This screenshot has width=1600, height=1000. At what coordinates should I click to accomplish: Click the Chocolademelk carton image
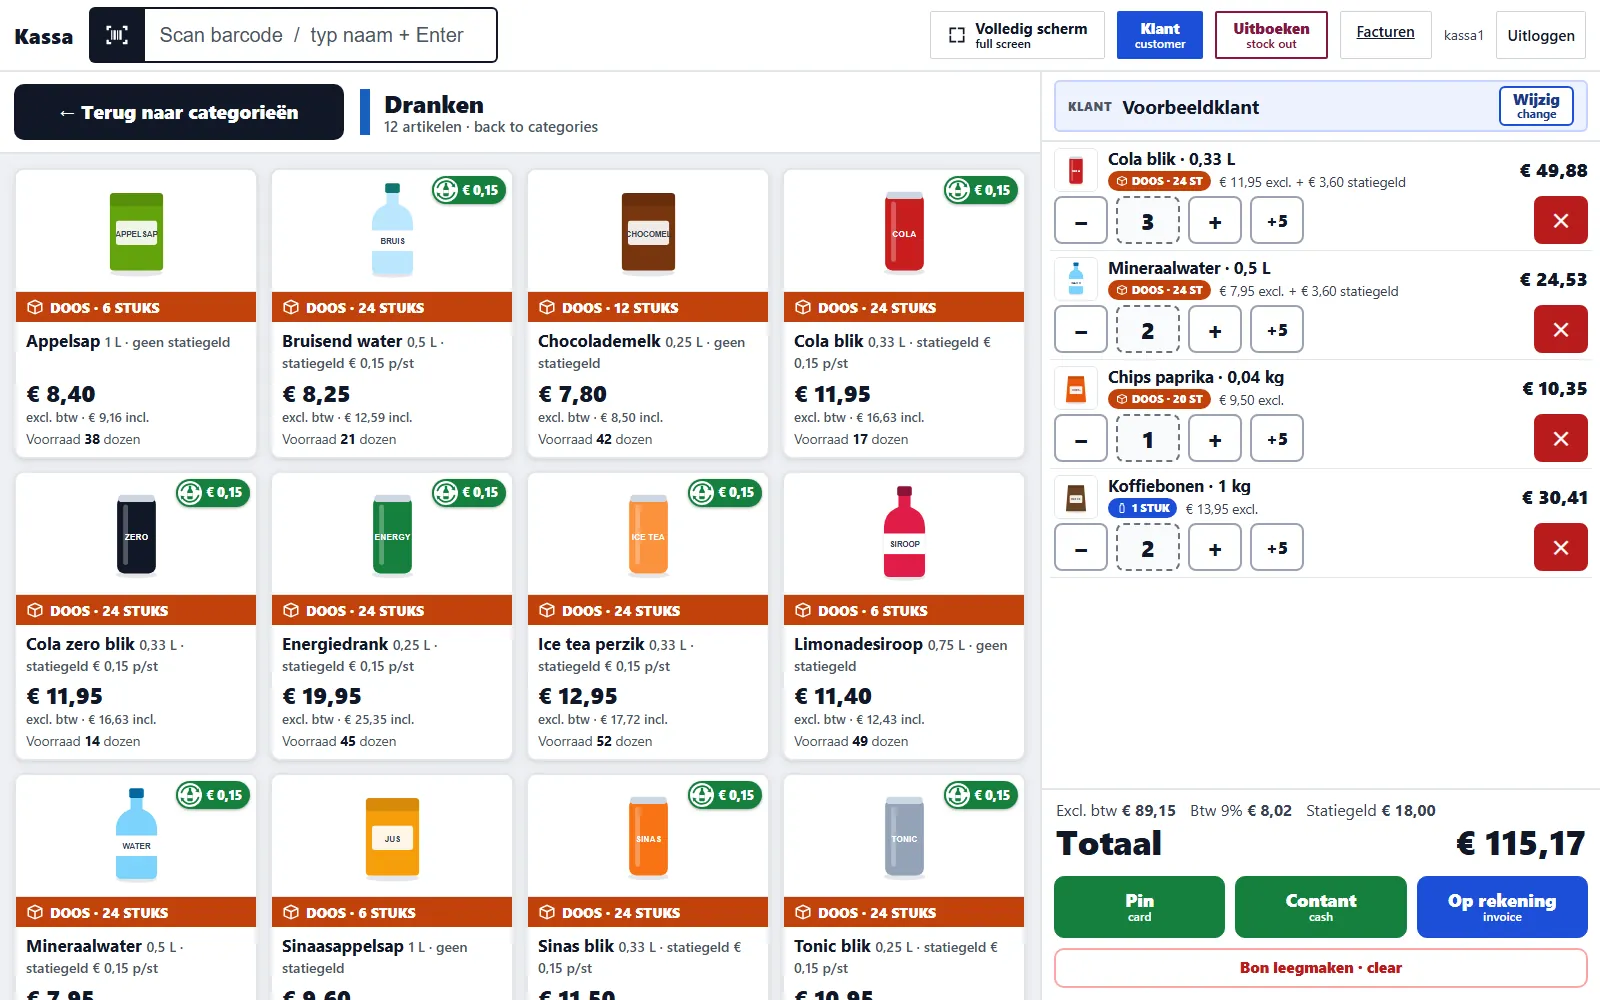[x=648, y=232]
